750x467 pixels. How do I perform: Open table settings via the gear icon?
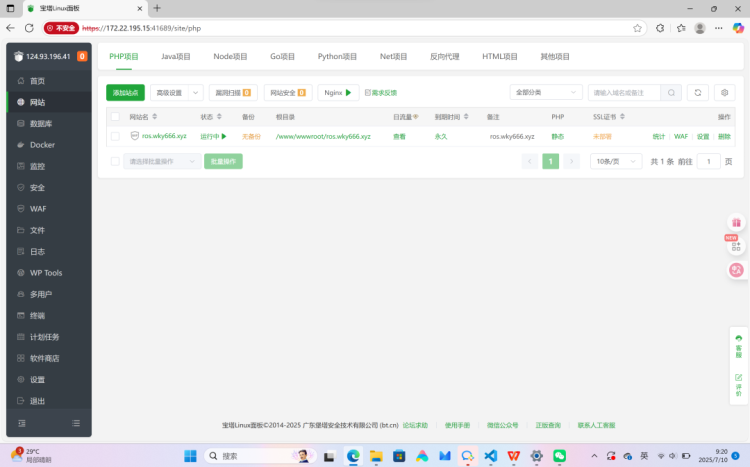pyautogui.click(x=725, y=93)
